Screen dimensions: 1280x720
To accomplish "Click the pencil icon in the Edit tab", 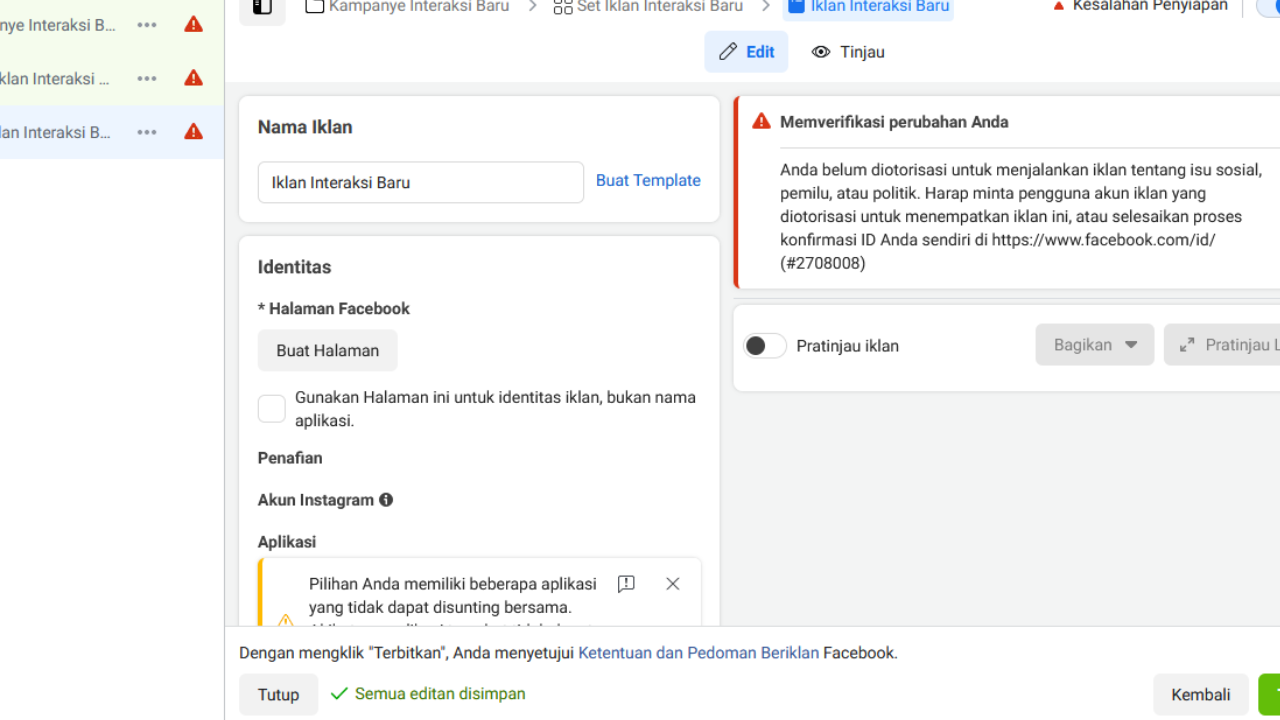I will pyautogui.click(x=728, y=52).
